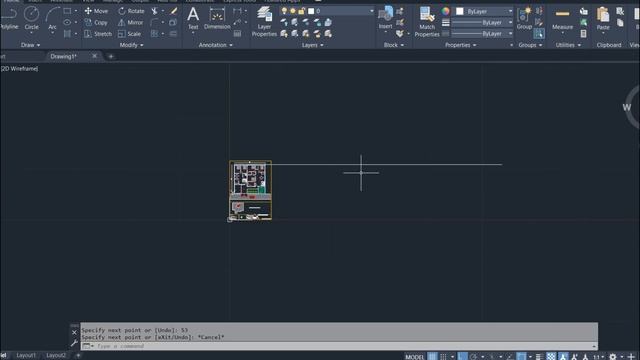Toggle object snap in status bar

[521, 357]
